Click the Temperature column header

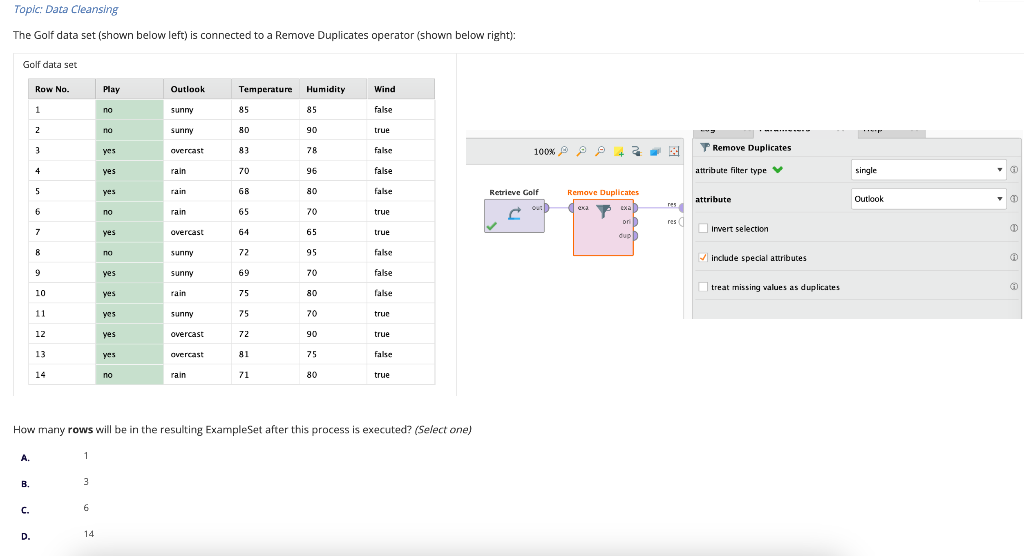click(x=265, y=89)
